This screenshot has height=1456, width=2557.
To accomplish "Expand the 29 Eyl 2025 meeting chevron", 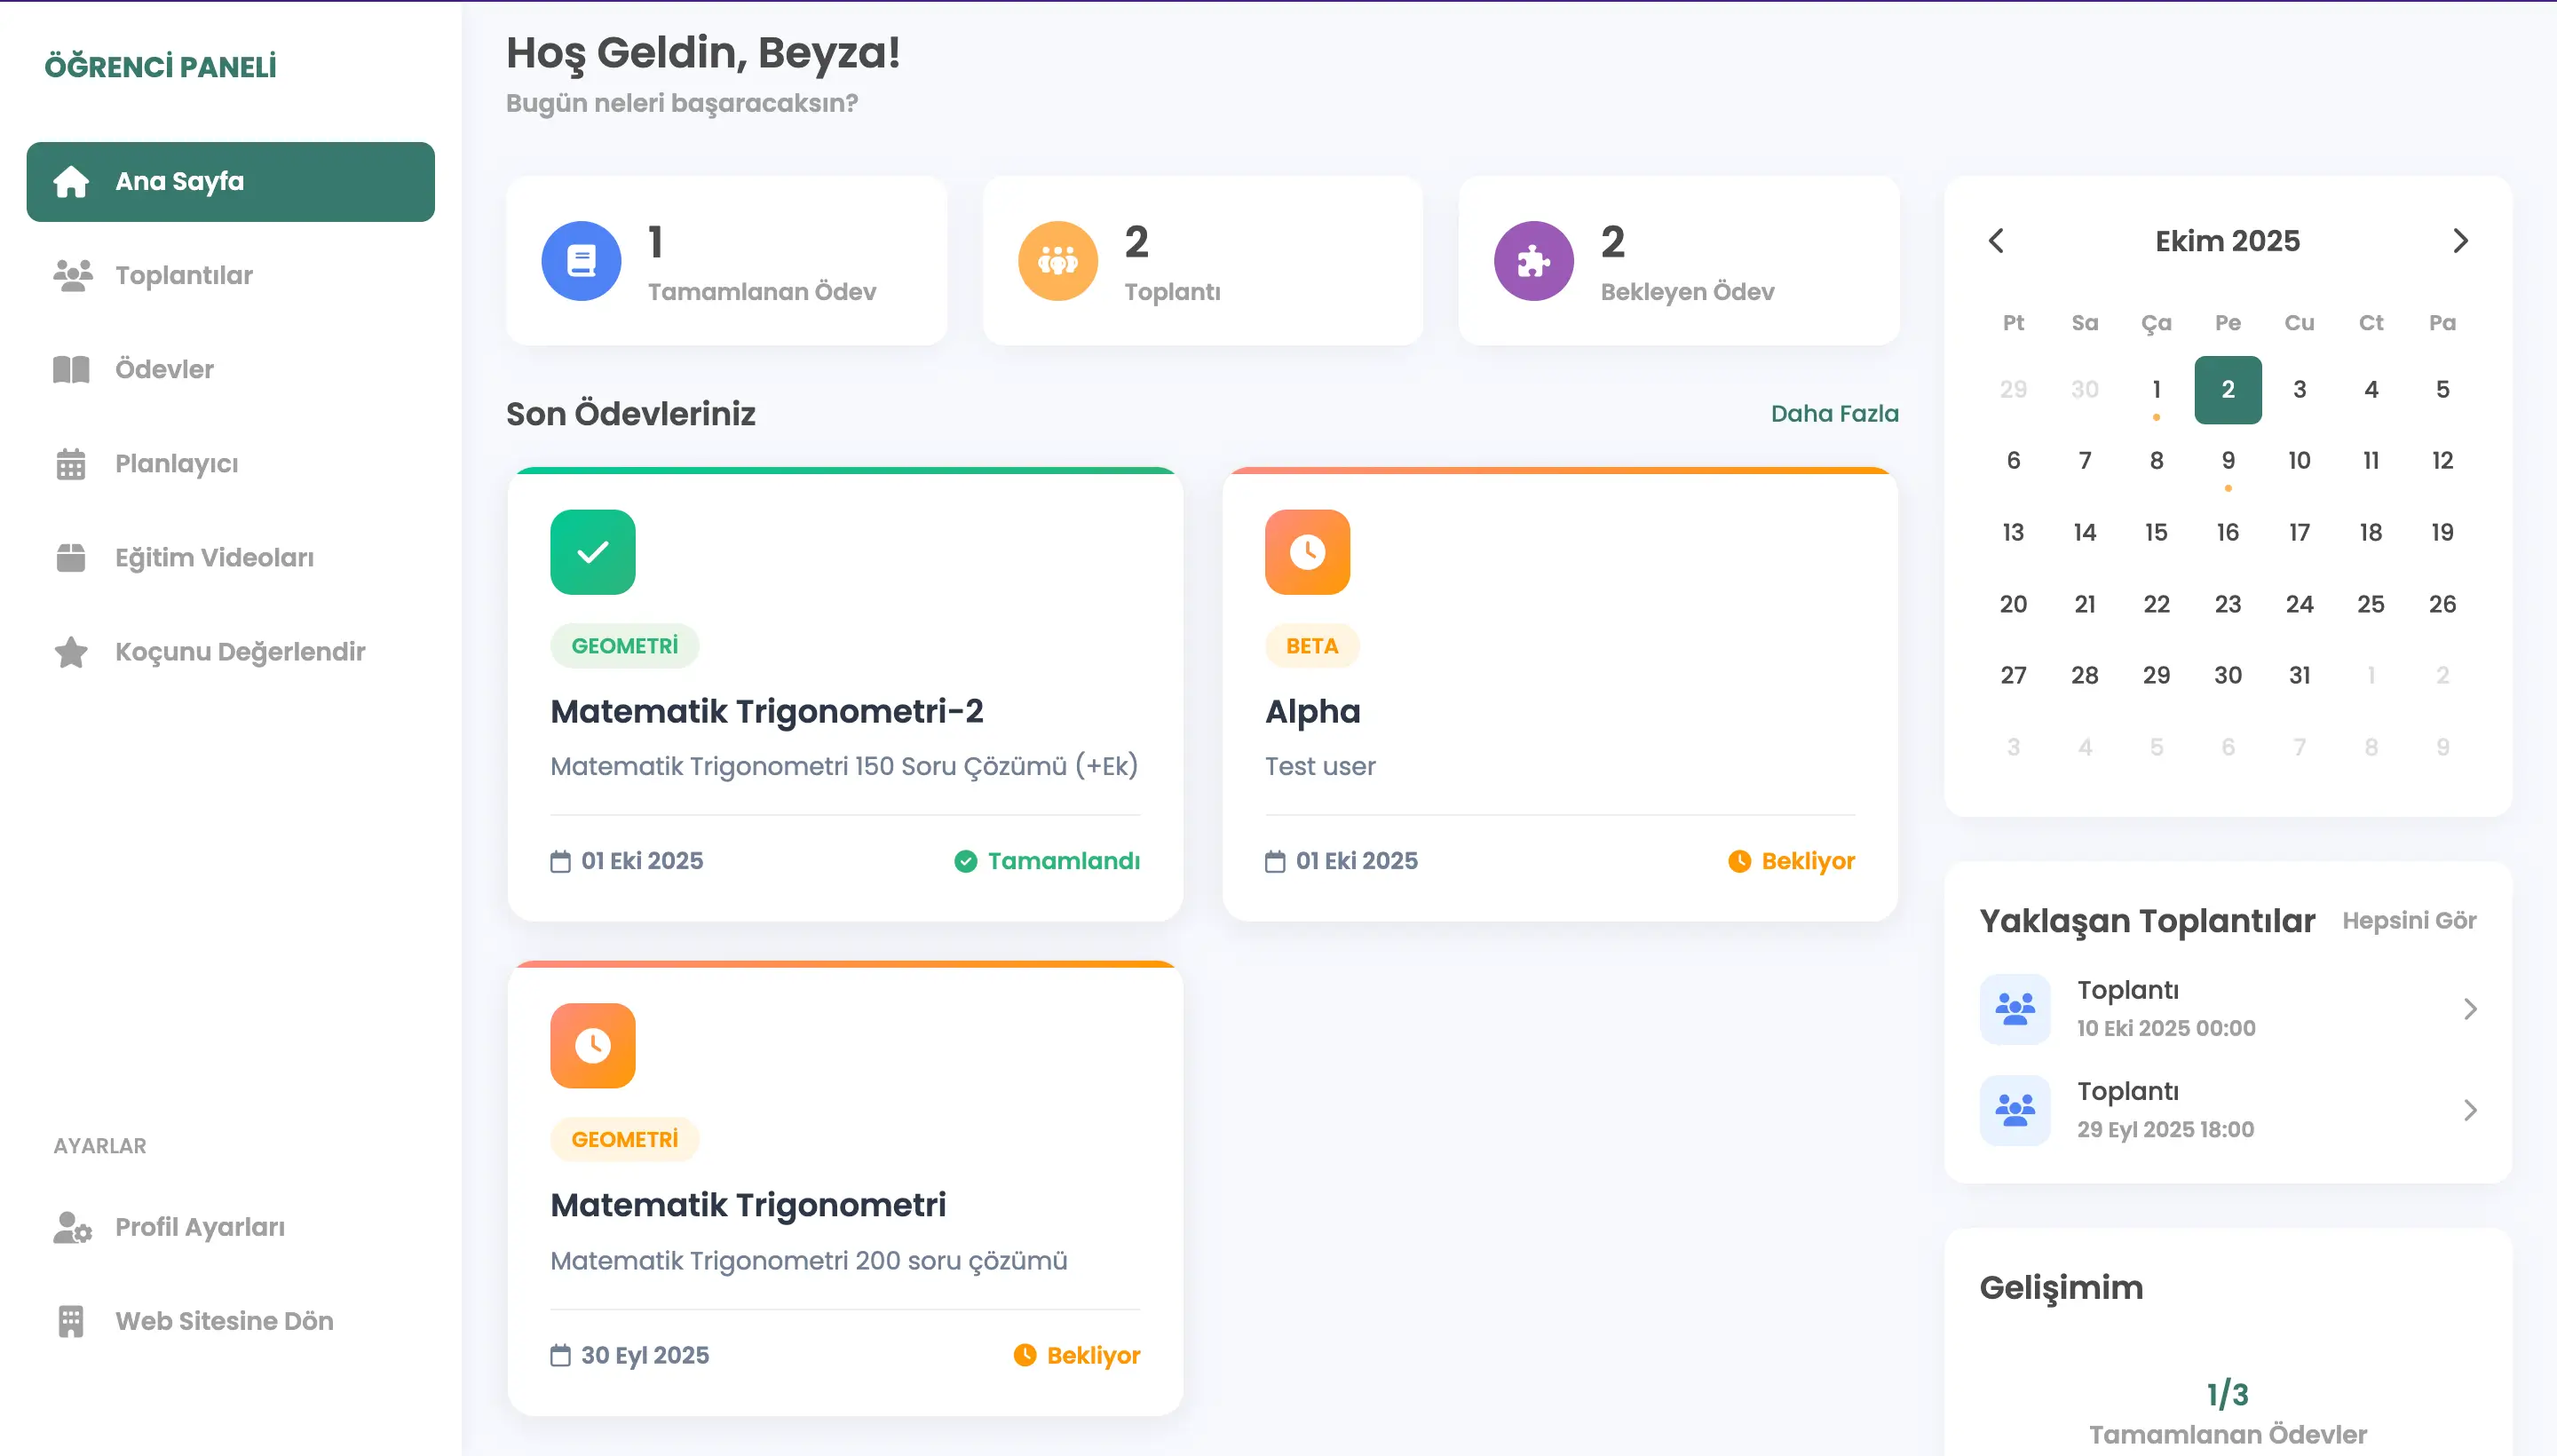I will (2469, 1110).
